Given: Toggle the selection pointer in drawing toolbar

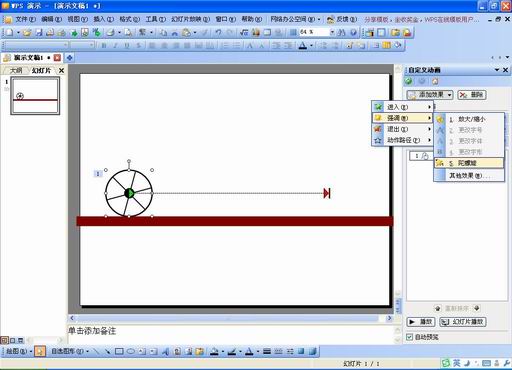Looking at the screenshot, I should (40, 351).
